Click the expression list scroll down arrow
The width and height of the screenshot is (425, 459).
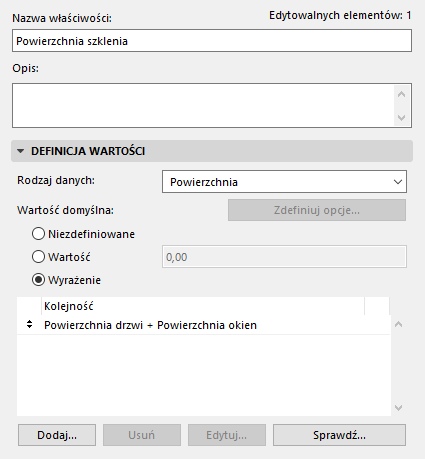click(399, 408)
